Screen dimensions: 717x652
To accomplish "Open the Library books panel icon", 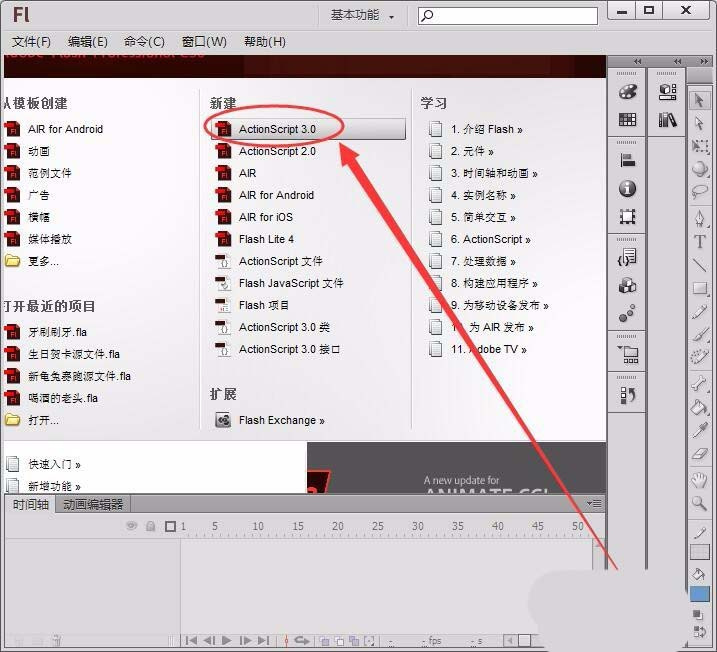I will (668, 120).
